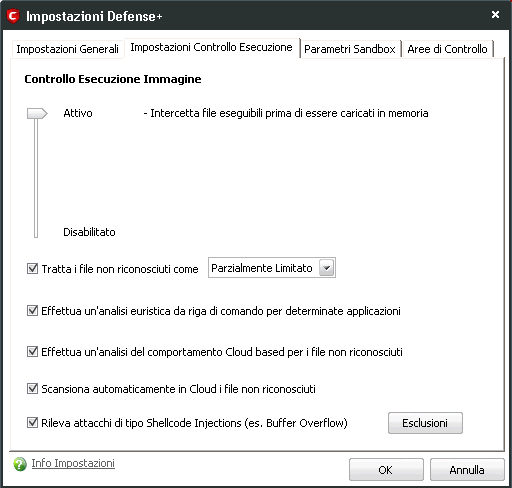Click the Comodo shield logo icon

click(x=13, y=16)
